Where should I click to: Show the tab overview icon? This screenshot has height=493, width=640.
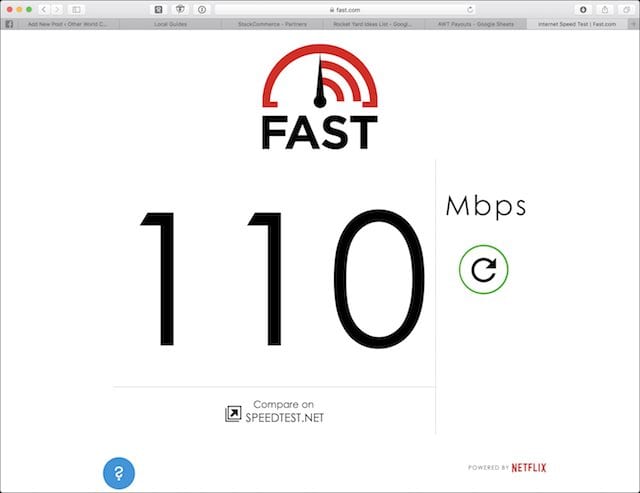(x=627, y=9)
